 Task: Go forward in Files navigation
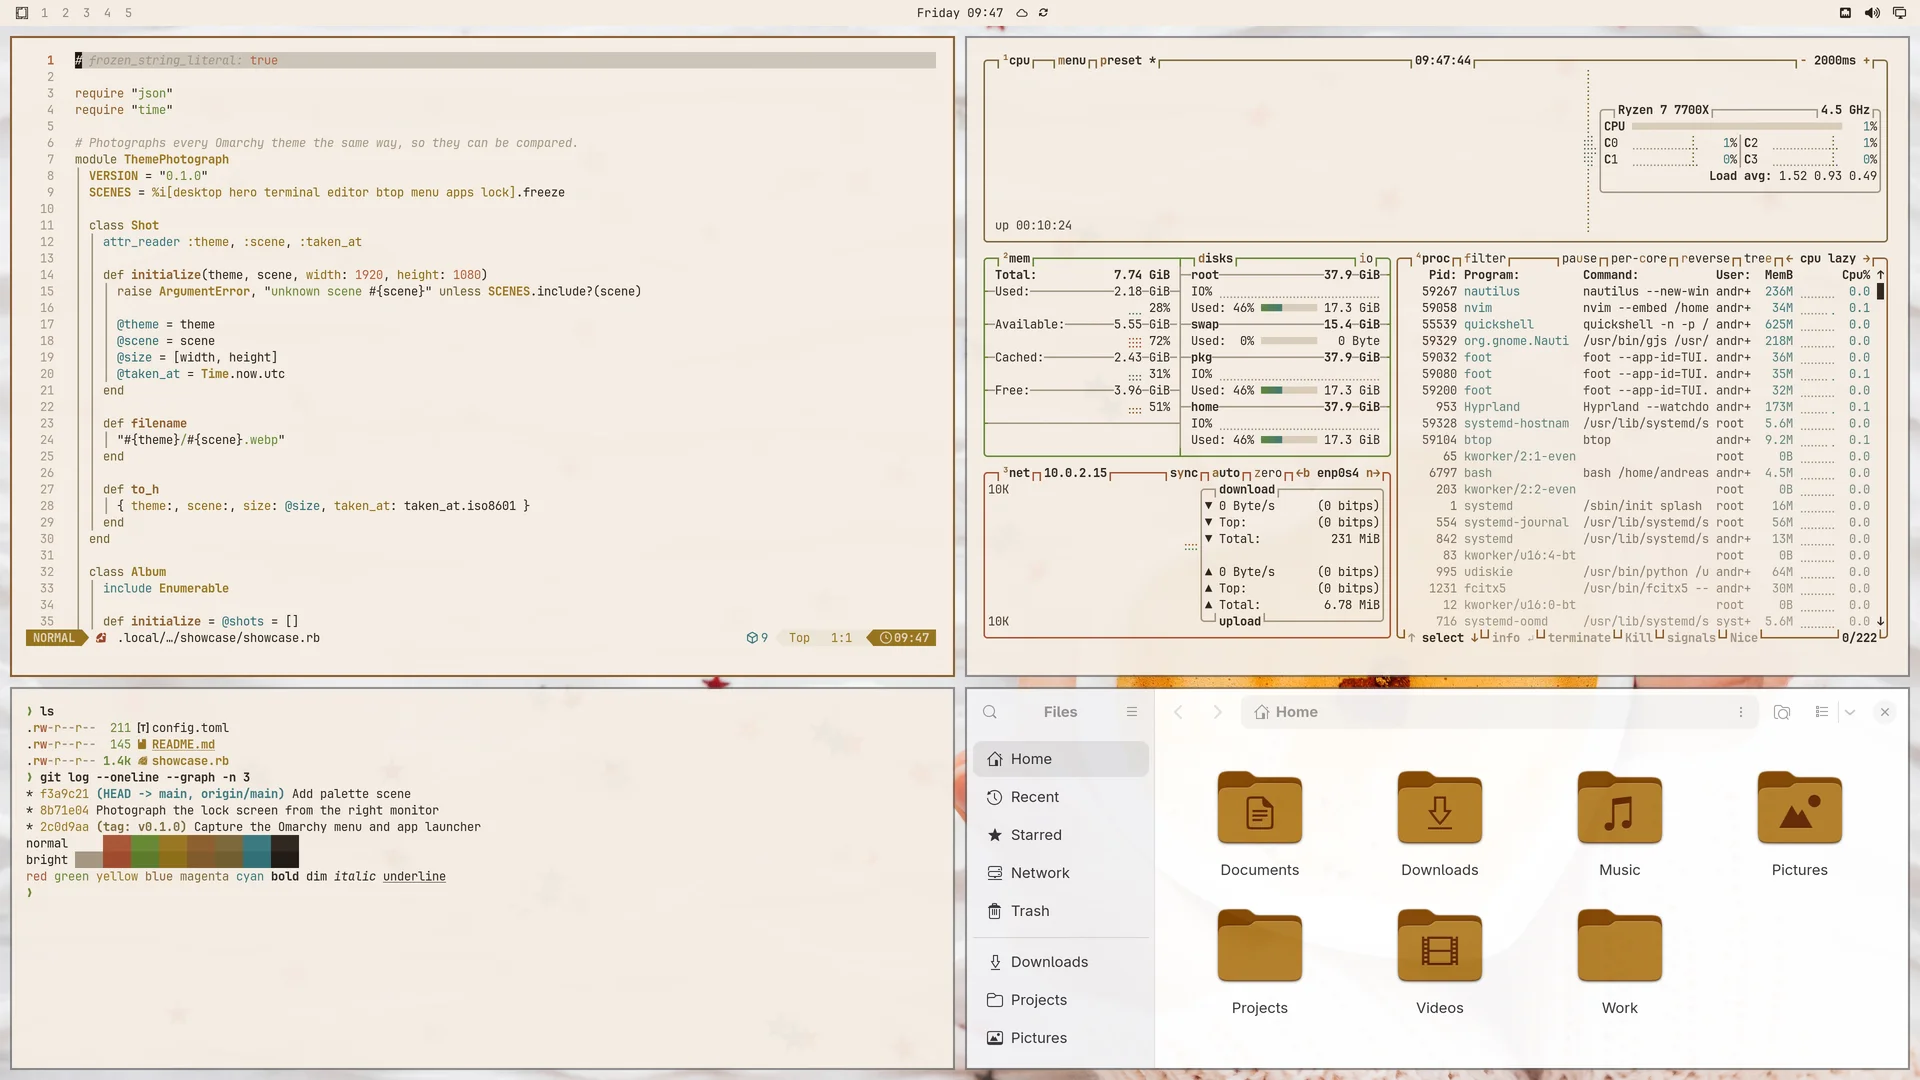click(1217, 712)
